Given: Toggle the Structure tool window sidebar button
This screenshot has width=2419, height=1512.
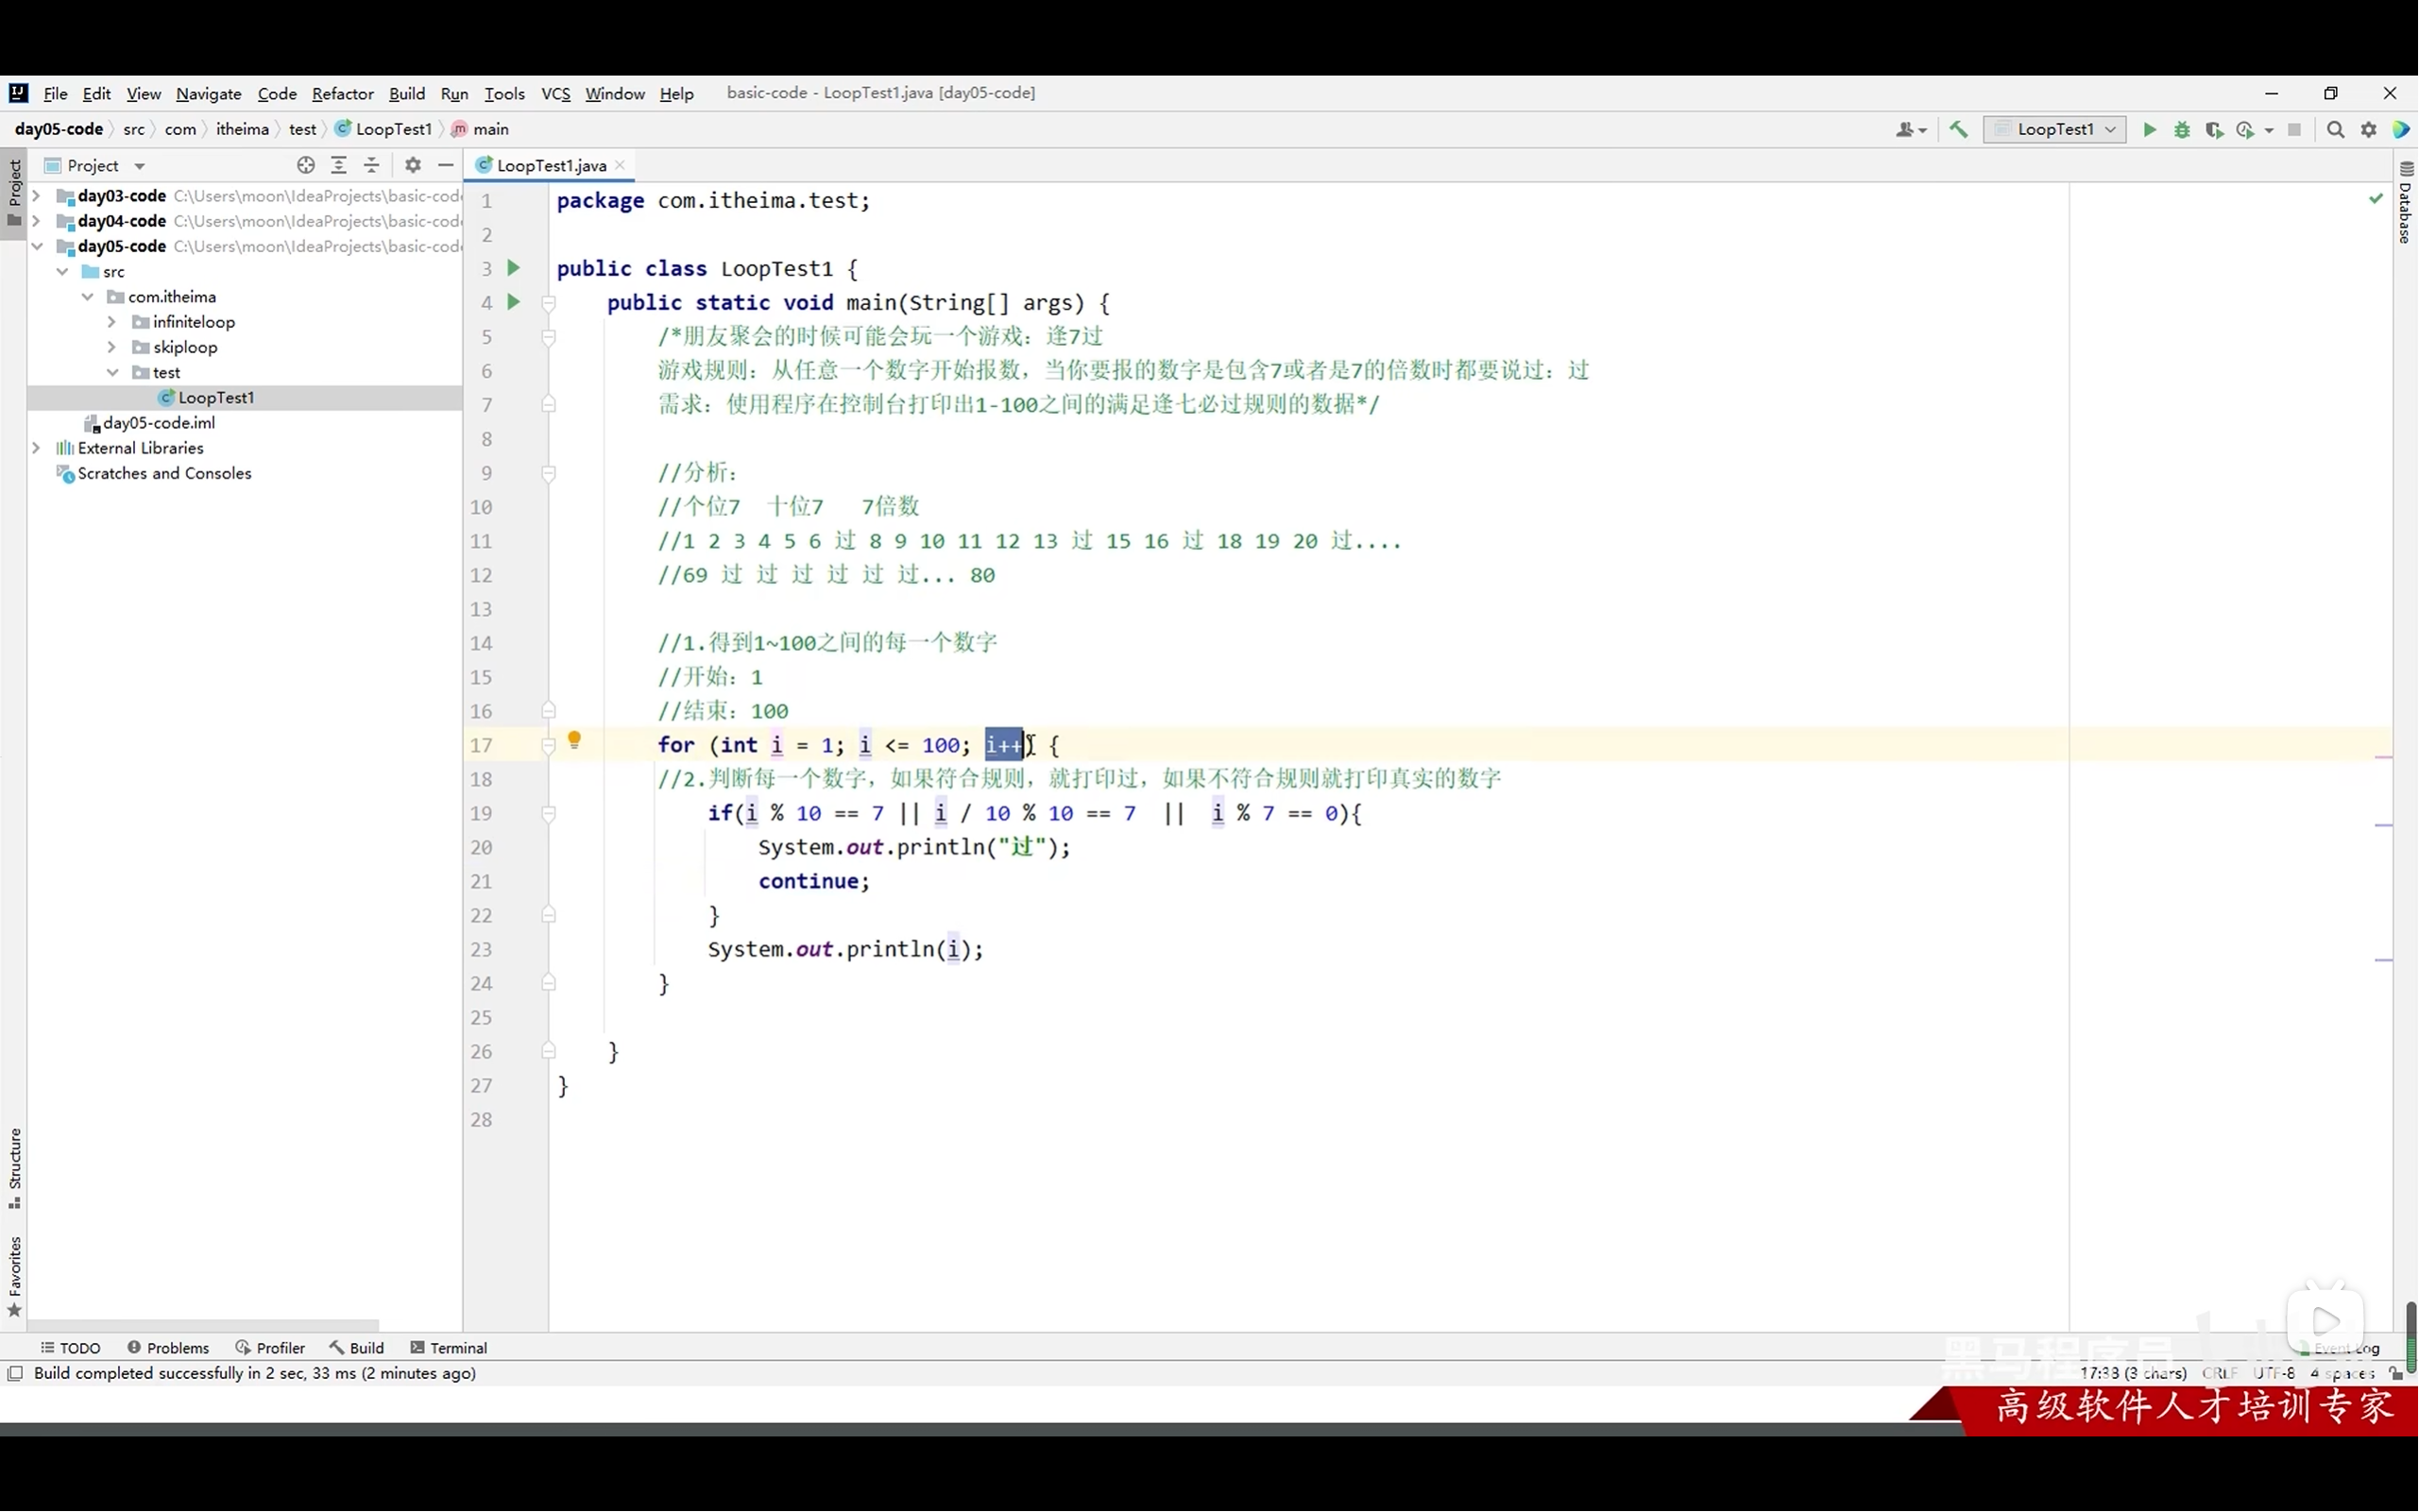Looking at the screenshot, I should [14, 1167].
